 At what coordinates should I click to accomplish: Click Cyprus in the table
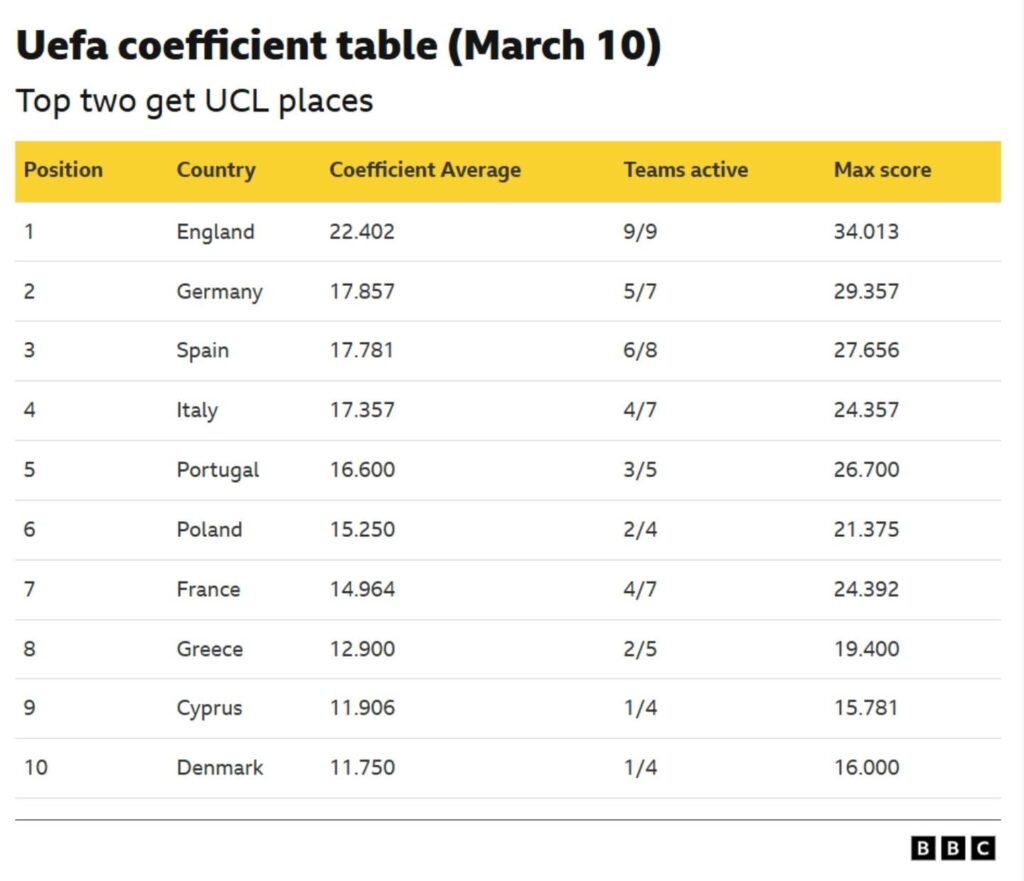pyautogui.click(x=209, y=708)
